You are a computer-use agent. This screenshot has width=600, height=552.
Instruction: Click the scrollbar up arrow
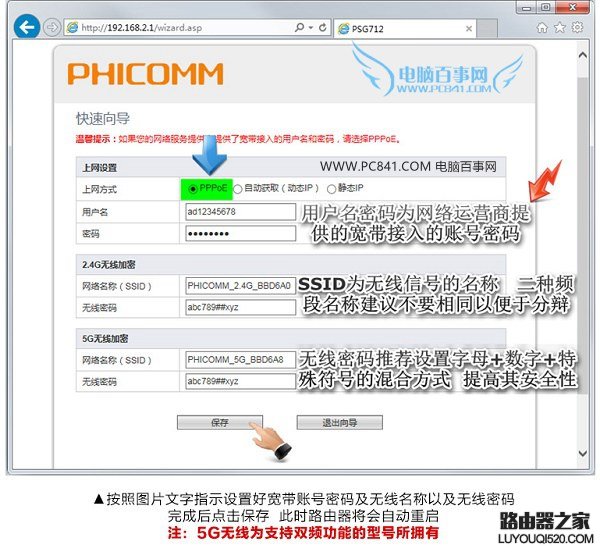582,55
